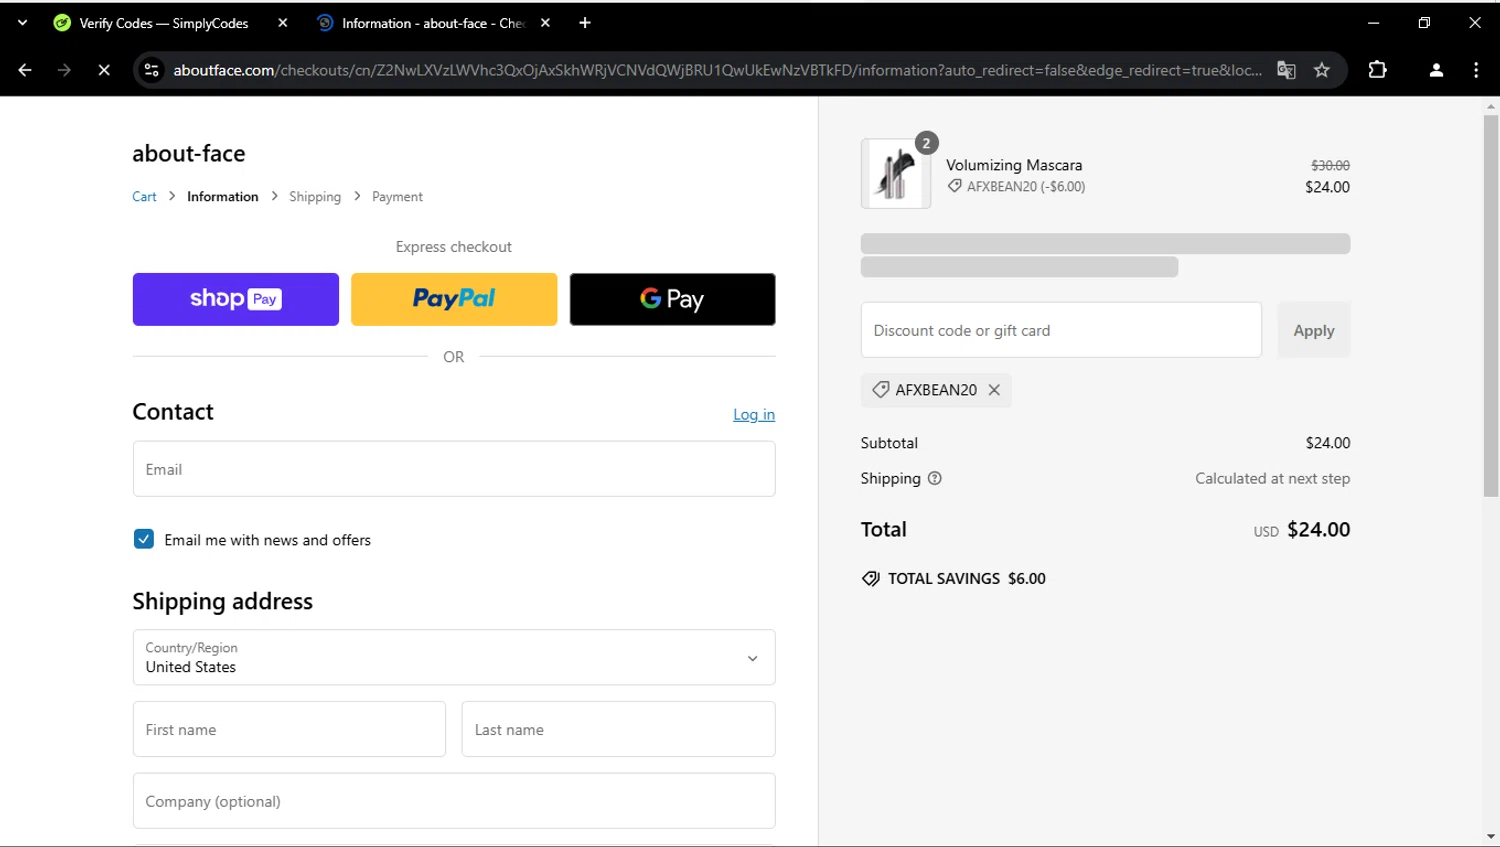Click the Information breadcrumb step

click(223, 197)
